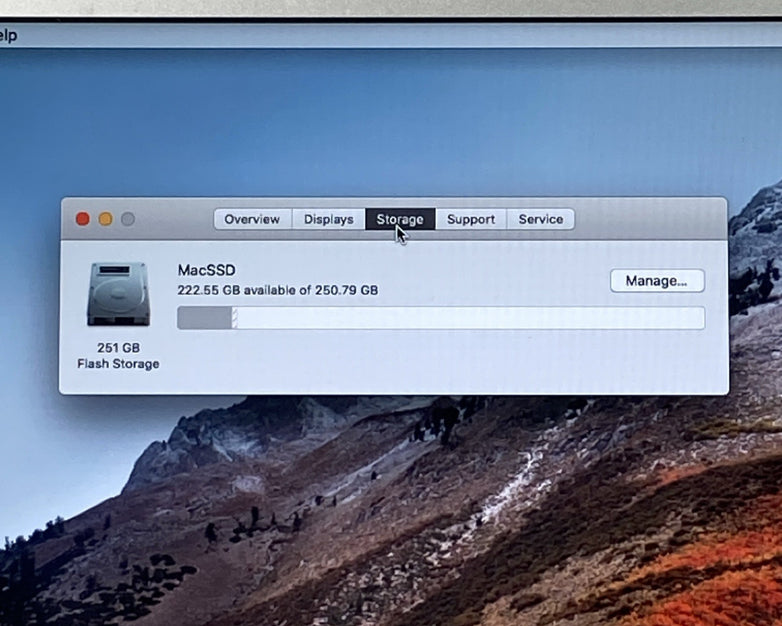Image resolution: width=782 pixels, height=626 pixels.
Task: Open the Displays tab
Action: 329,219
